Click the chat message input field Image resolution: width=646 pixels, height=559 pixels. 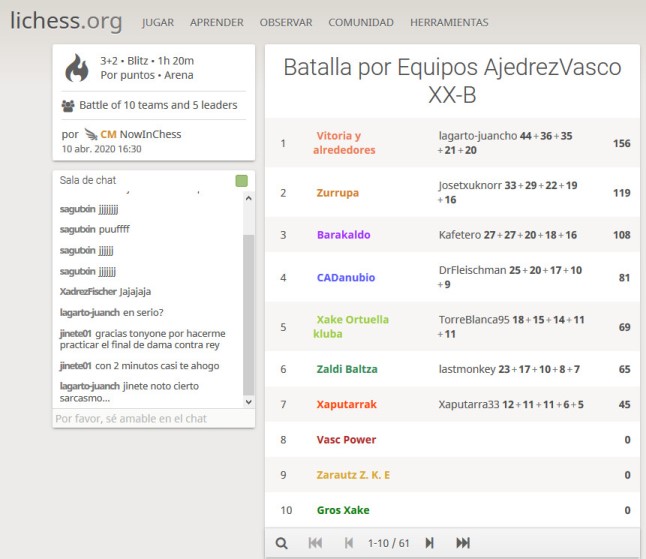tap(154, 419)
